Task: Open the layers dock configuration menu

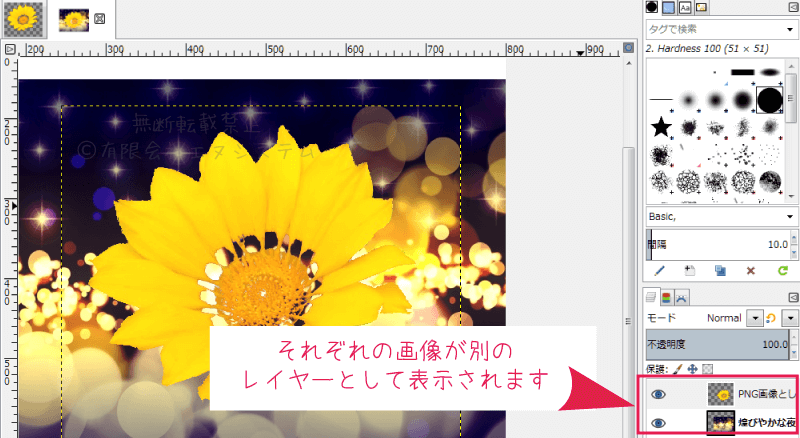Action: 793,297
